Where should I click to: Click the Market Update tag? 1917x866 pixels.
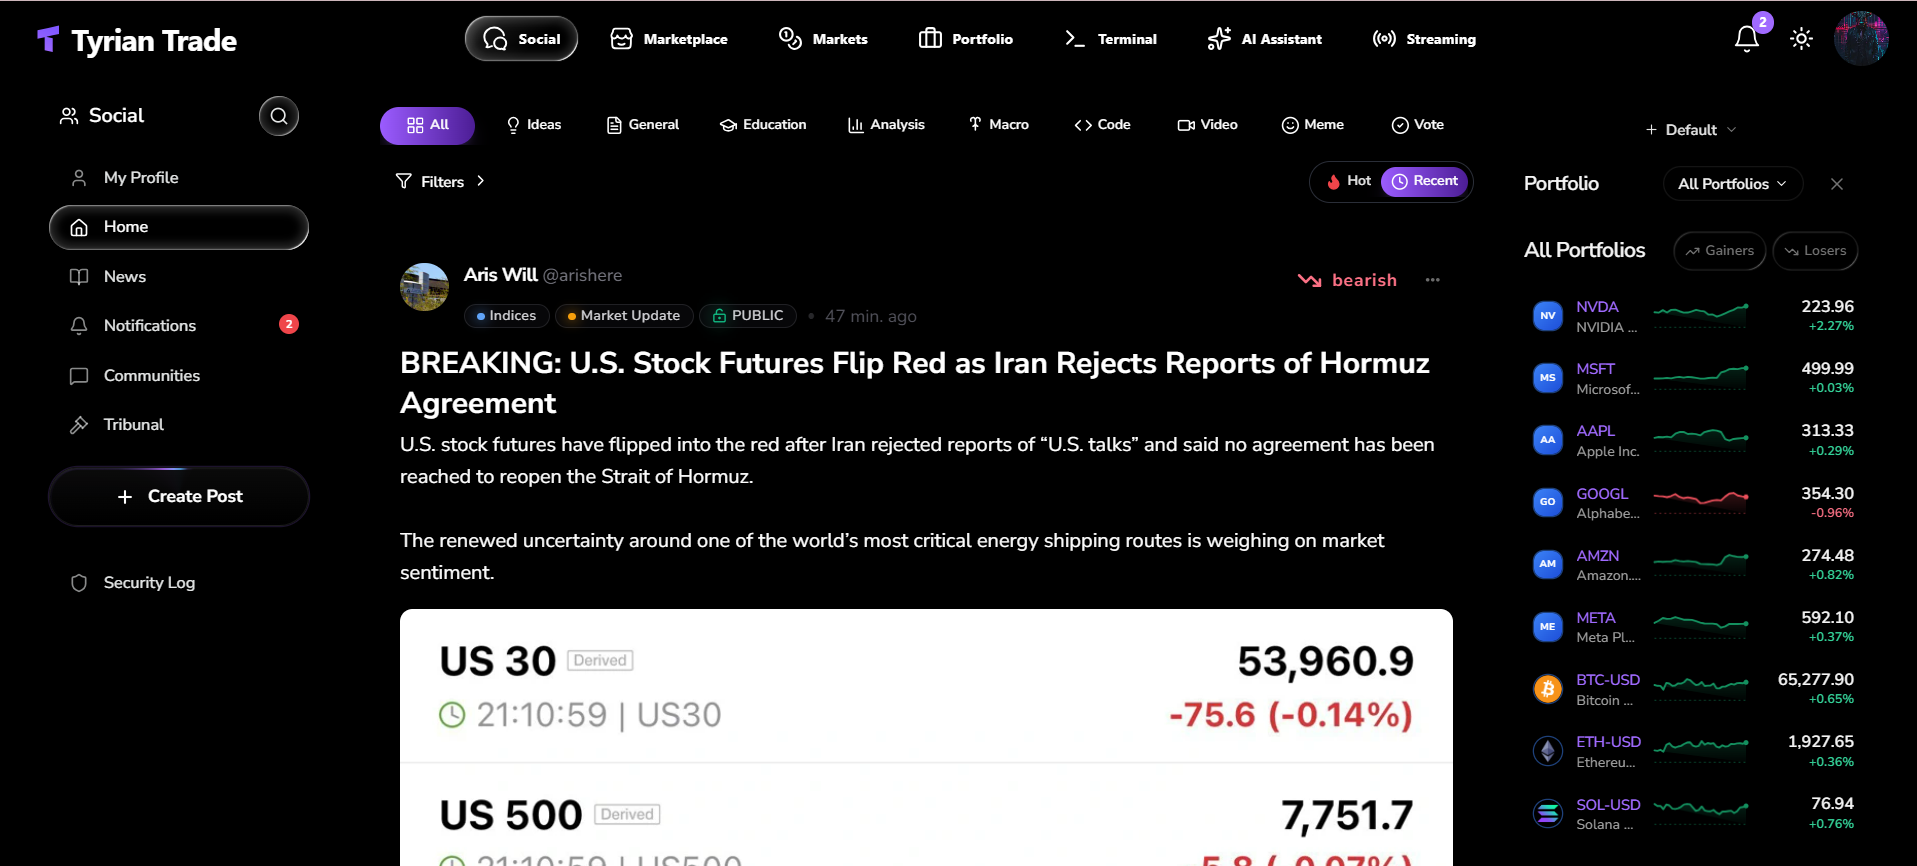(623, 316)
